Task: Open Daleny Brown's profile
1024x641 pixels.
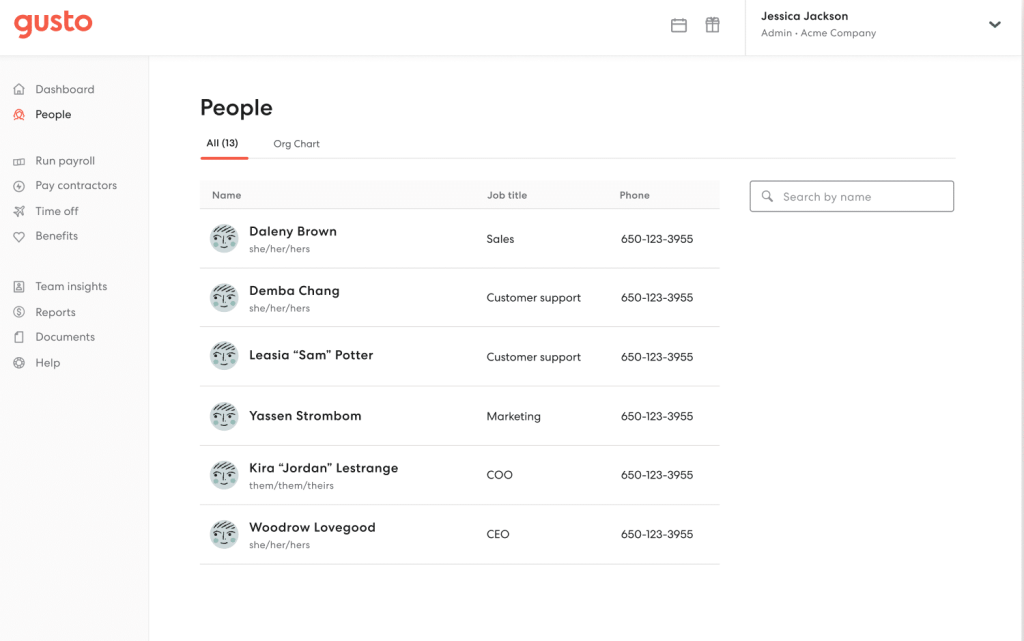Action: point(293,232)
